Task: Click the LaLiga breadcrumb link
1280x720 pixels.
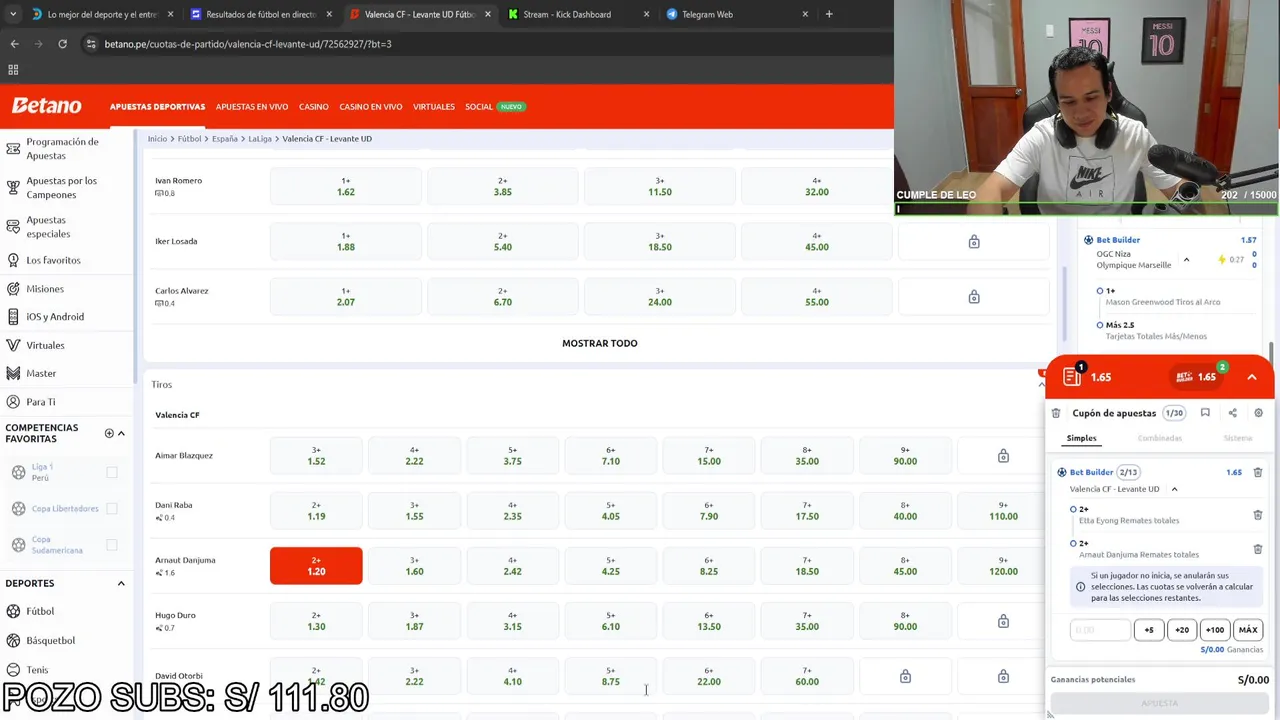Action: click(260, 139)
